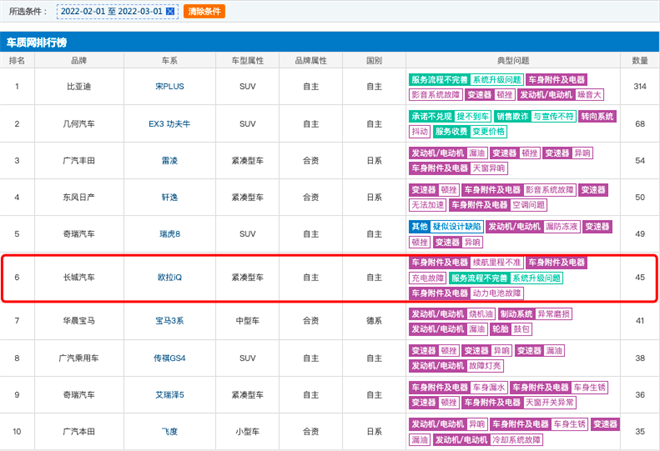Click the 广汽本田 brand cell

point(79,431)
